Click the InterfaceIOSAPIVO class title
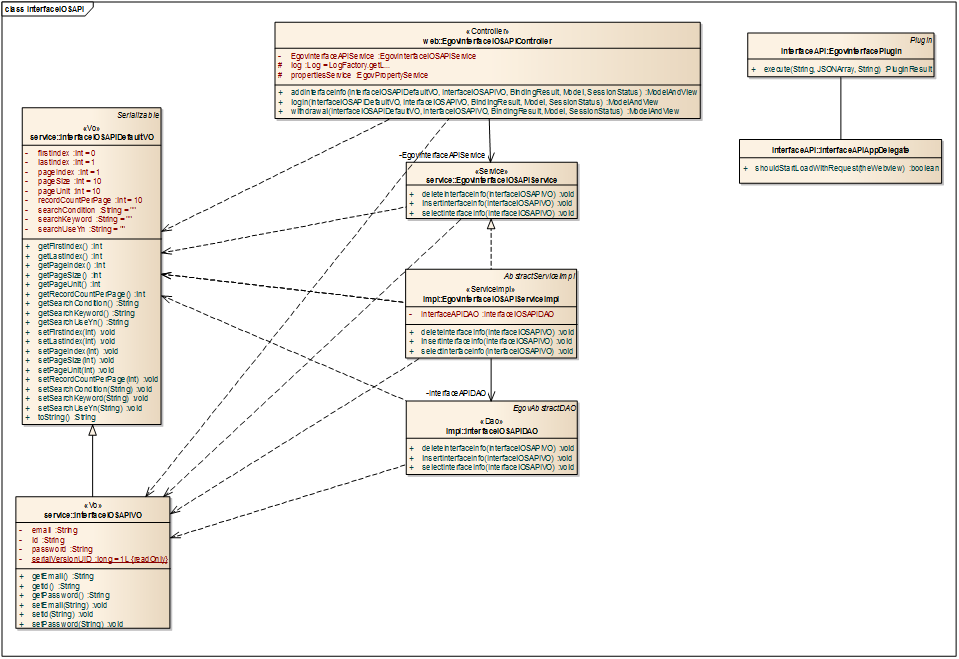Viewport: 959px width, 659px height. click(x=91, y=514)
